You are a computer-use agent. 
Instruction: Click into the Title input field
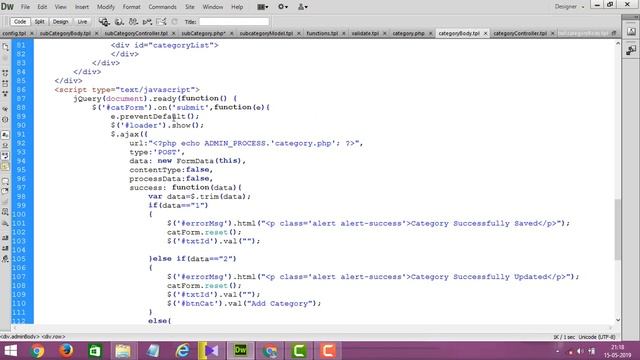(x=234, y=22)
